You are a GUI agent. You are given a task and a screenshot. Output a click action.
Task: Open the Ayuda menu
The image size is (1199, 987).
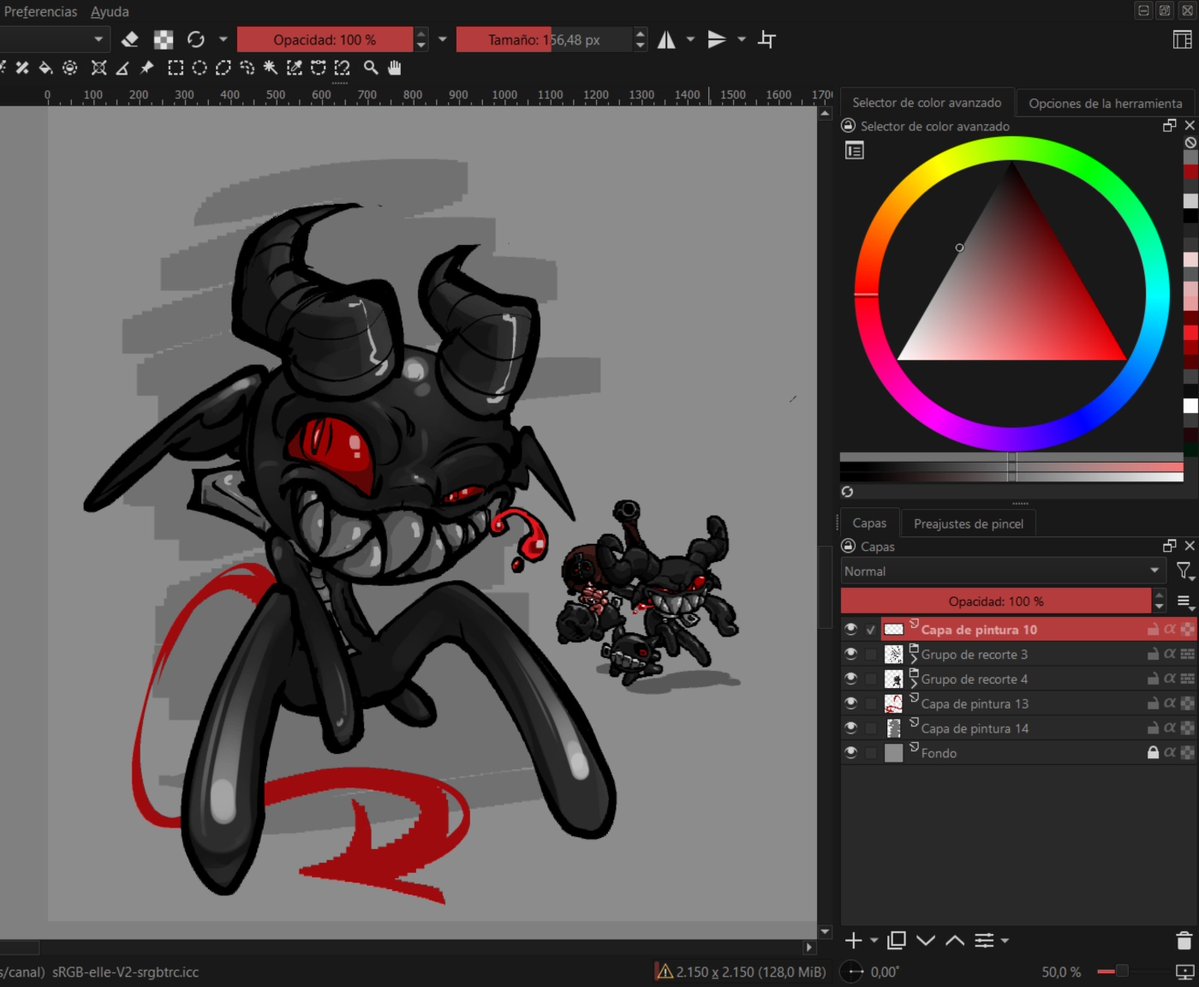[109, 11]
